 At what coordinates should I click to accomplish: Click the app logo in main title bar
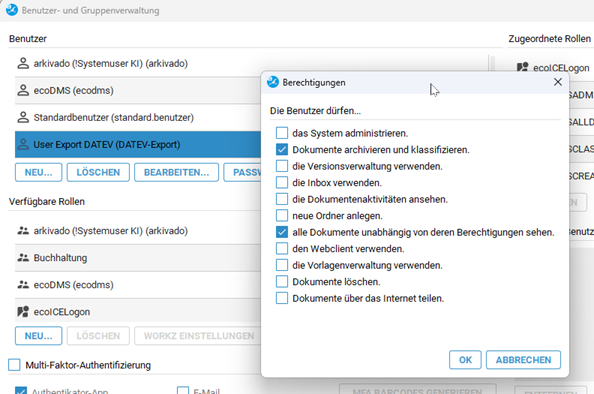pyautogui.click(x=12, y=10)
